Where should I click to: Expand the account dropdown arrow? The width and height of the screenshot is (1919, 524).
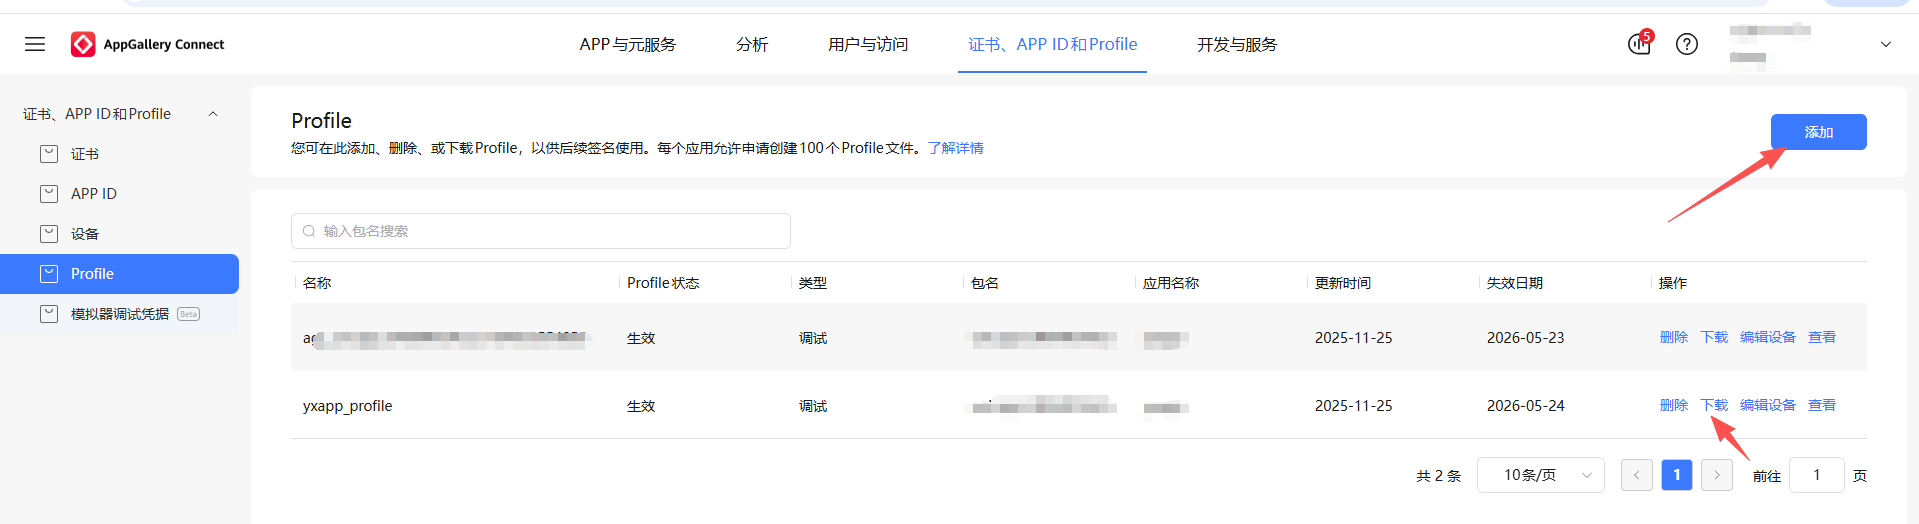(x=1886, y=44)
